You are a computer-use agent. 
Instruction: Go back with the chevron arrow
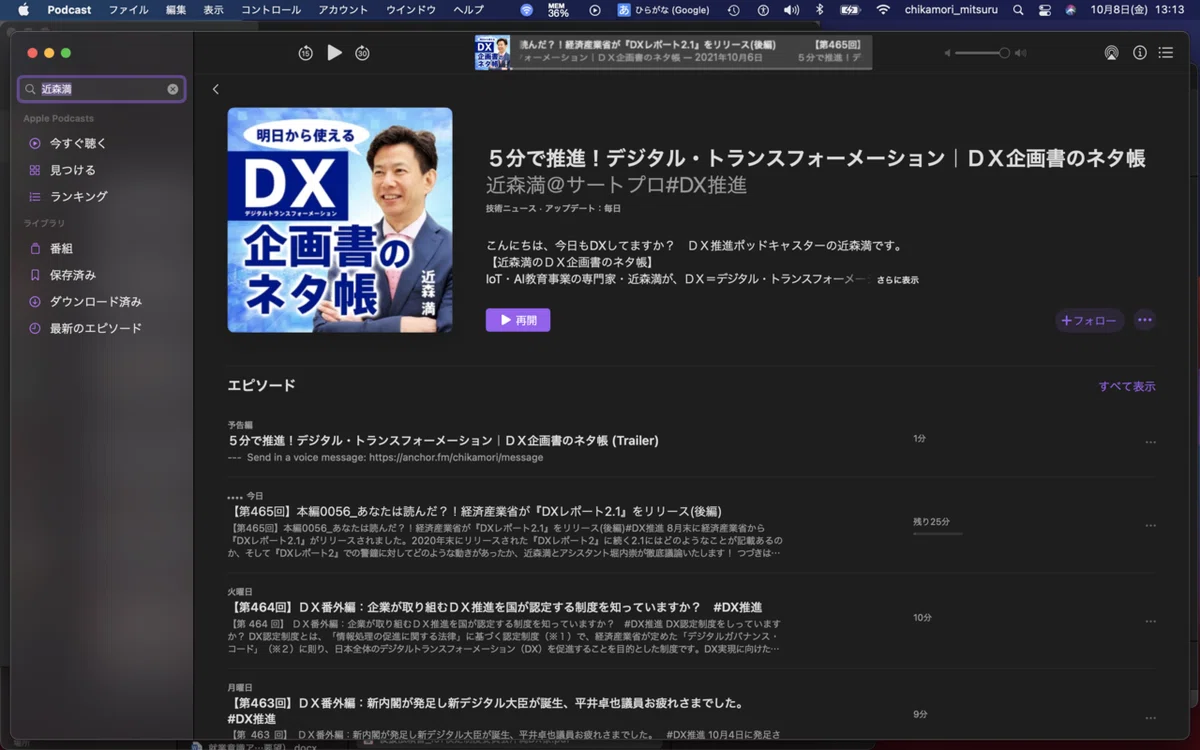click(215, 89)
